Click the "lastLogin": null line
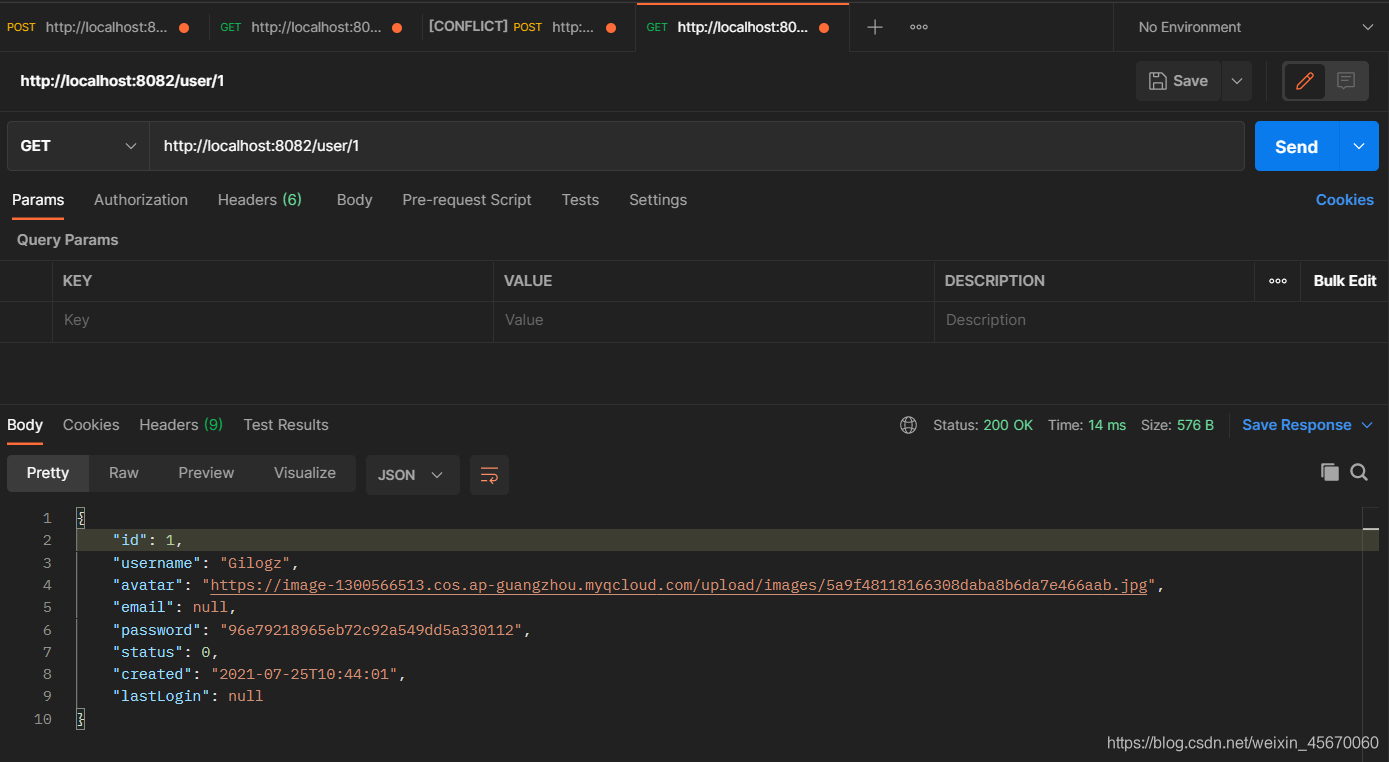 point(187,696)
